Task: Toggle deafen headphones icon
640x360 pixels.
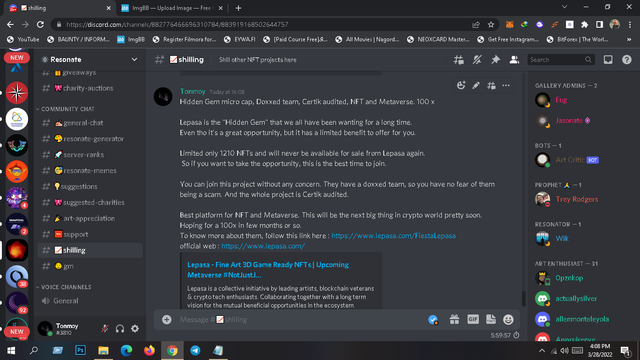Action: [120, 328]
